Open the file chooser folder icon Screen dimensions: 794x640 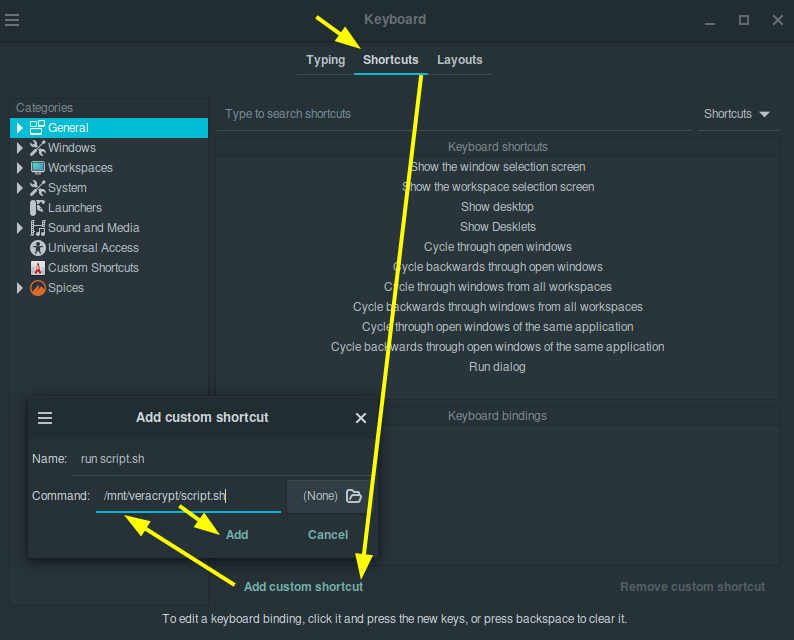coord(353,496)
